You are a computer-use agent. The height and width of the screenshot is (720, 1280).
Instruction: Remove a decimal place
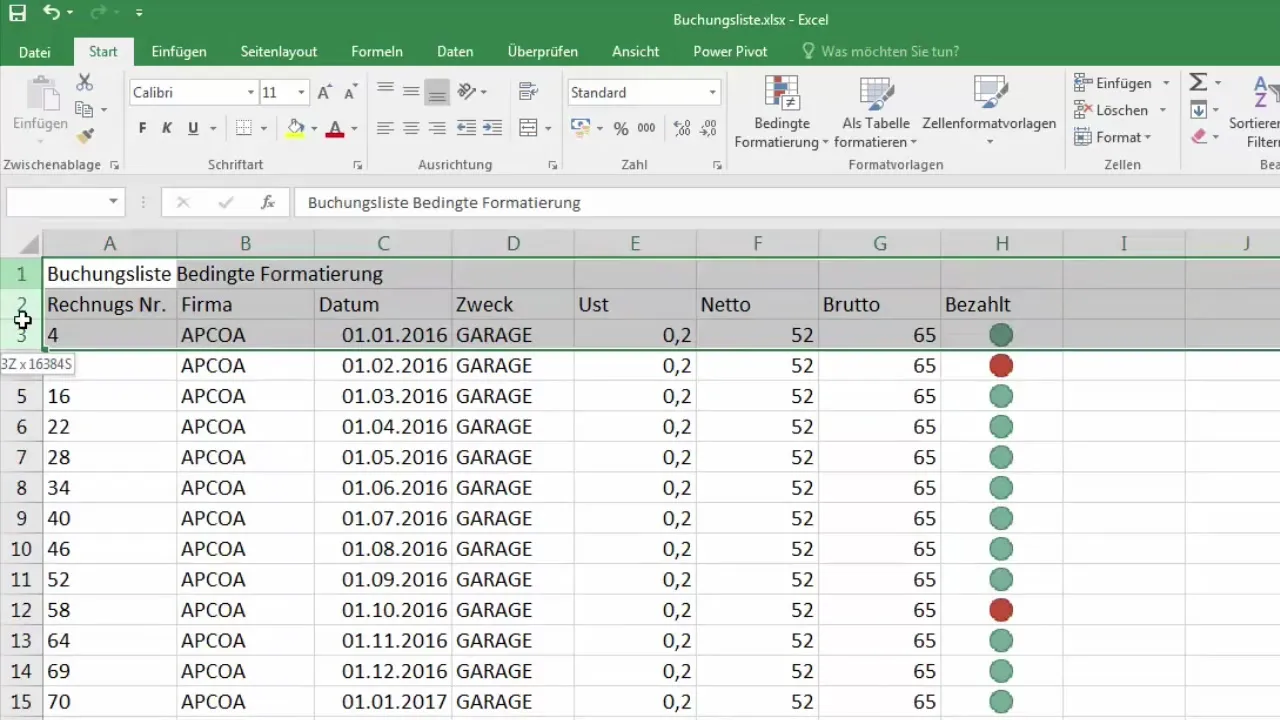pos(708,128)
